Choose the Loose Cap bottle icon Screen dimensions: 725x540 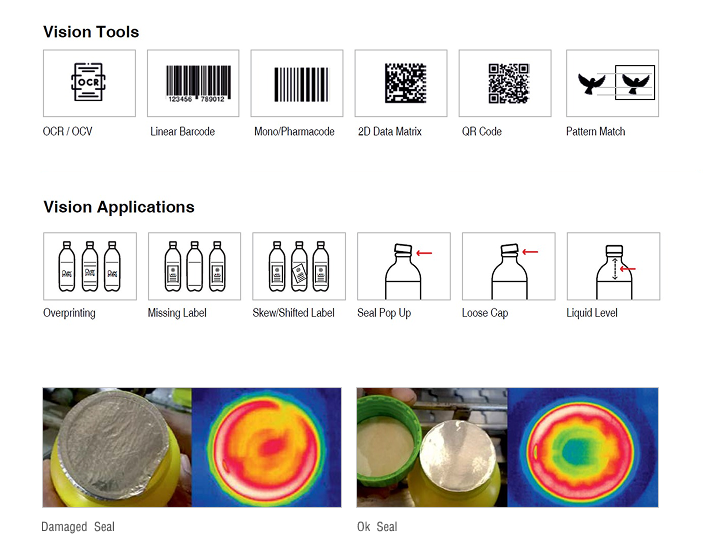point(508,266)
